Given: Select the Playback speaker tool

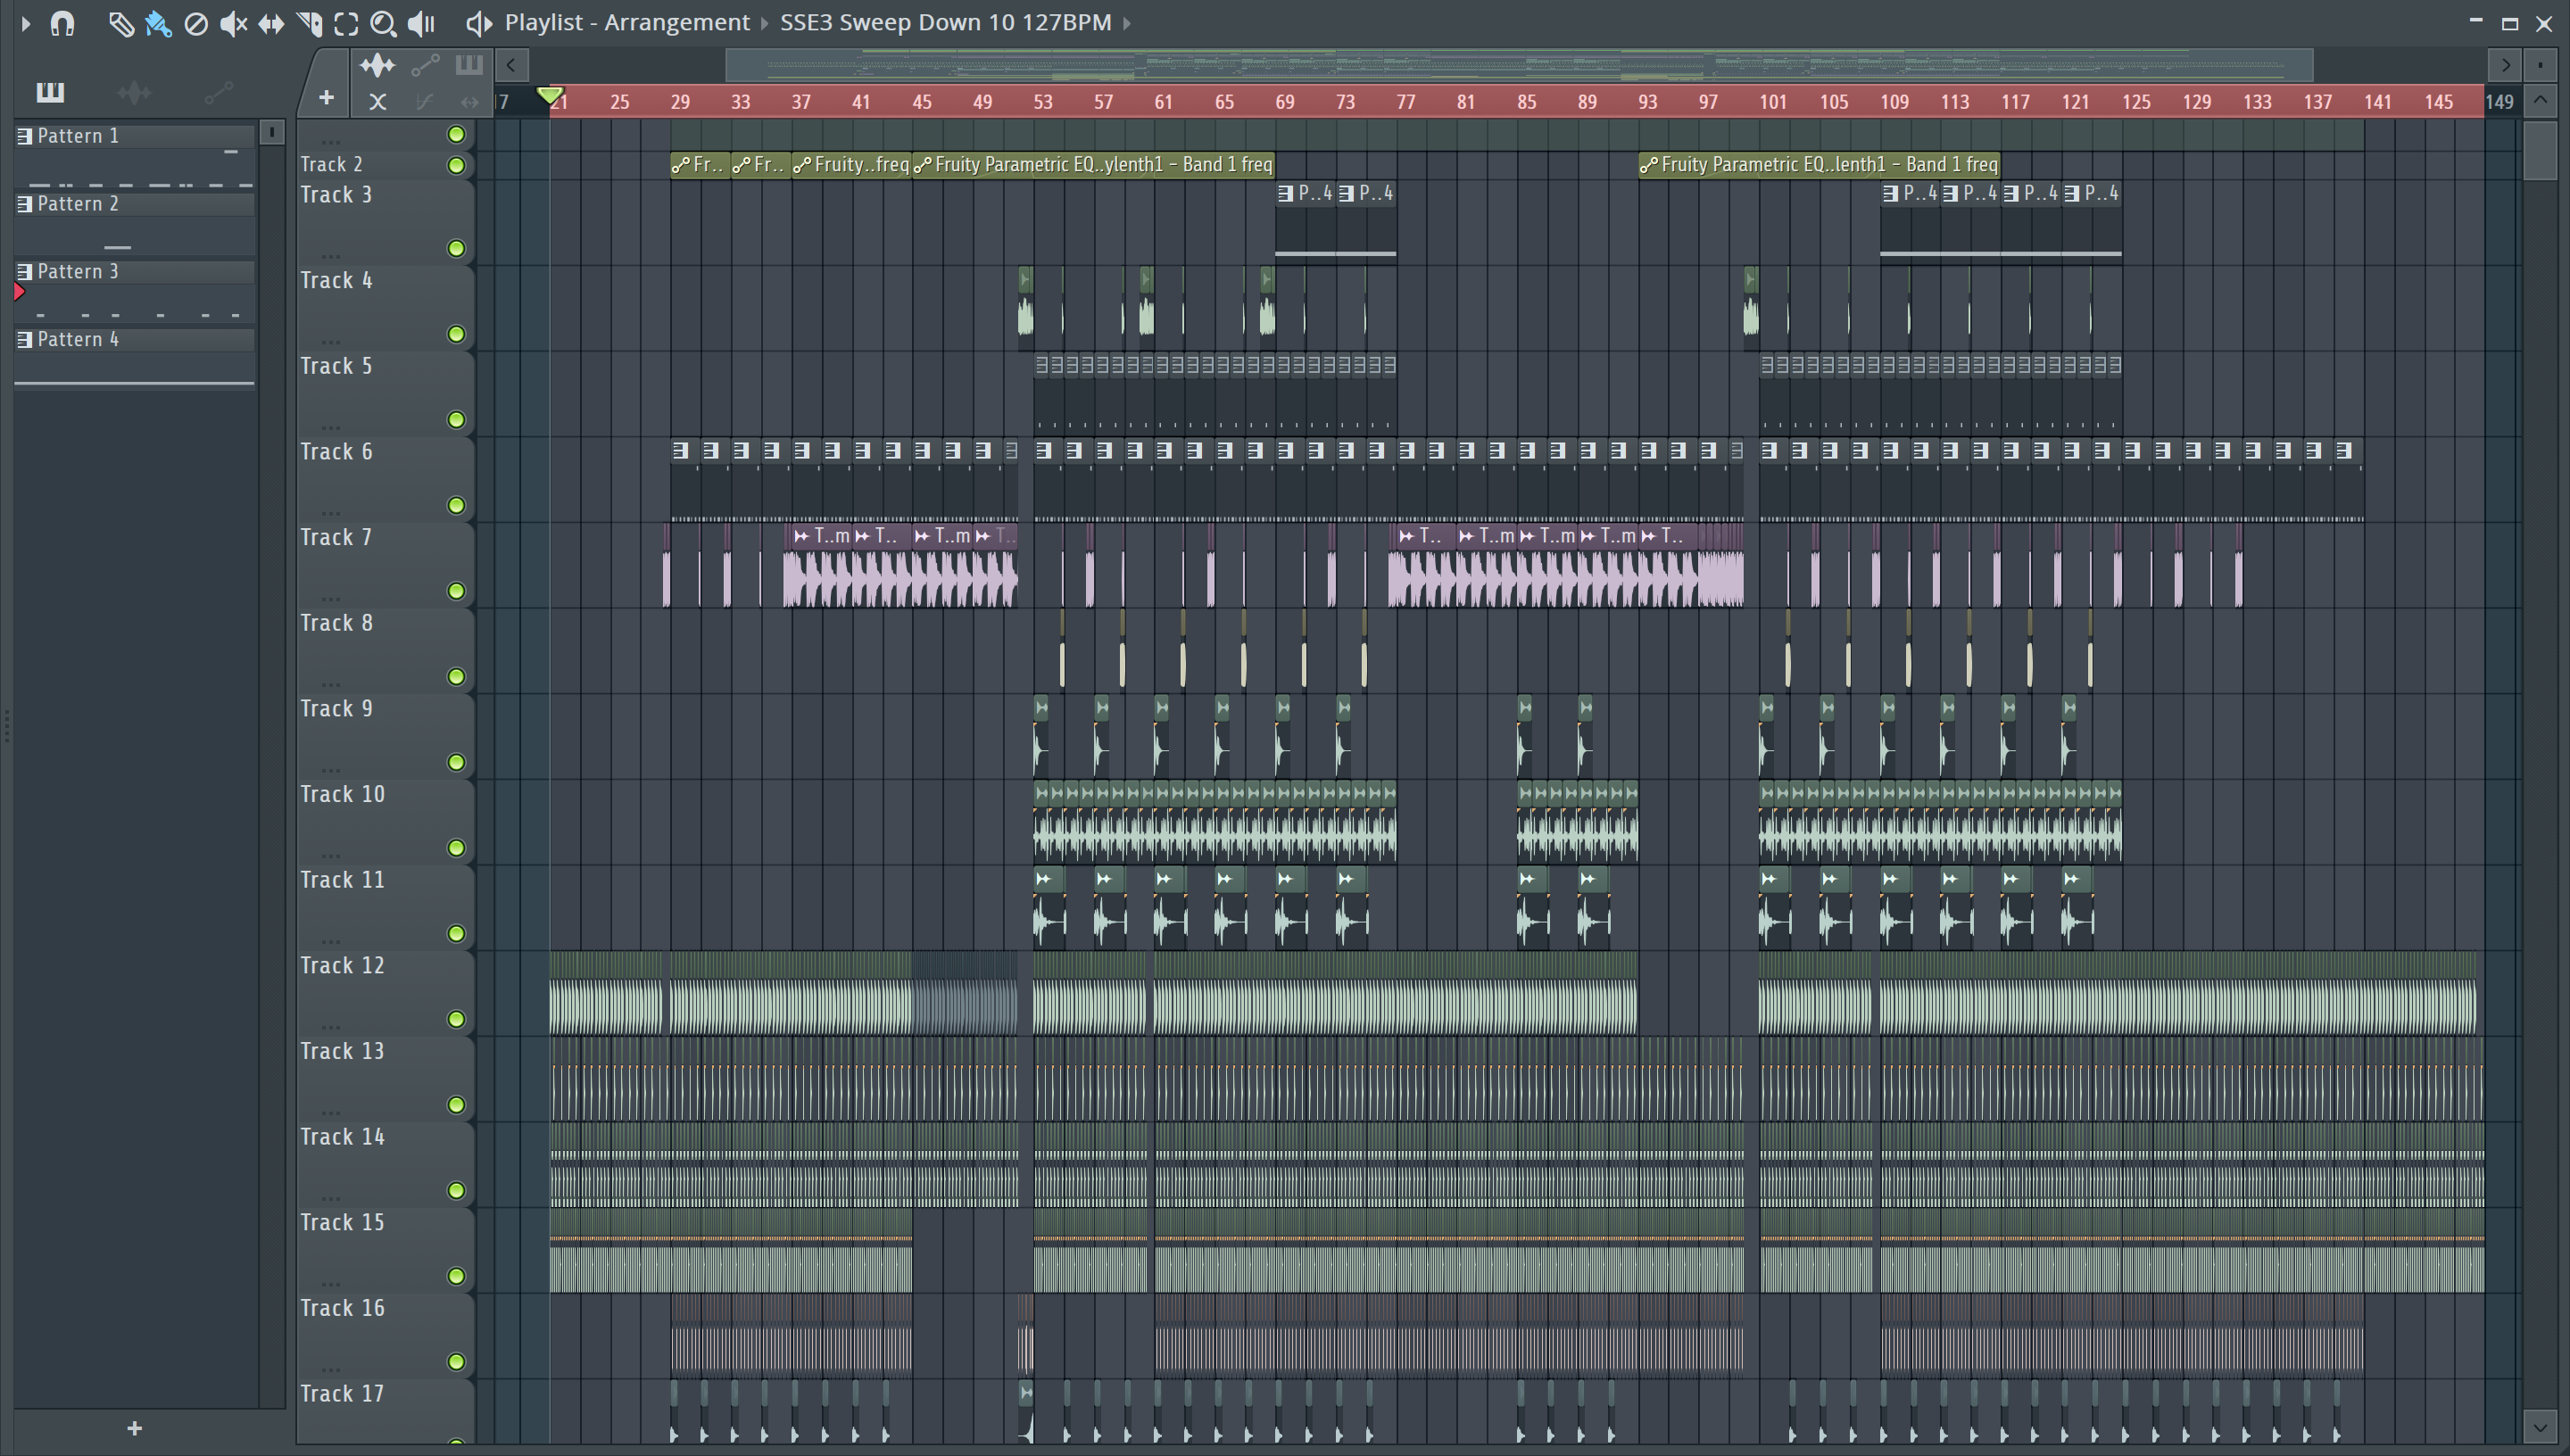Looking at the screenshot, I should pos(422,23).
